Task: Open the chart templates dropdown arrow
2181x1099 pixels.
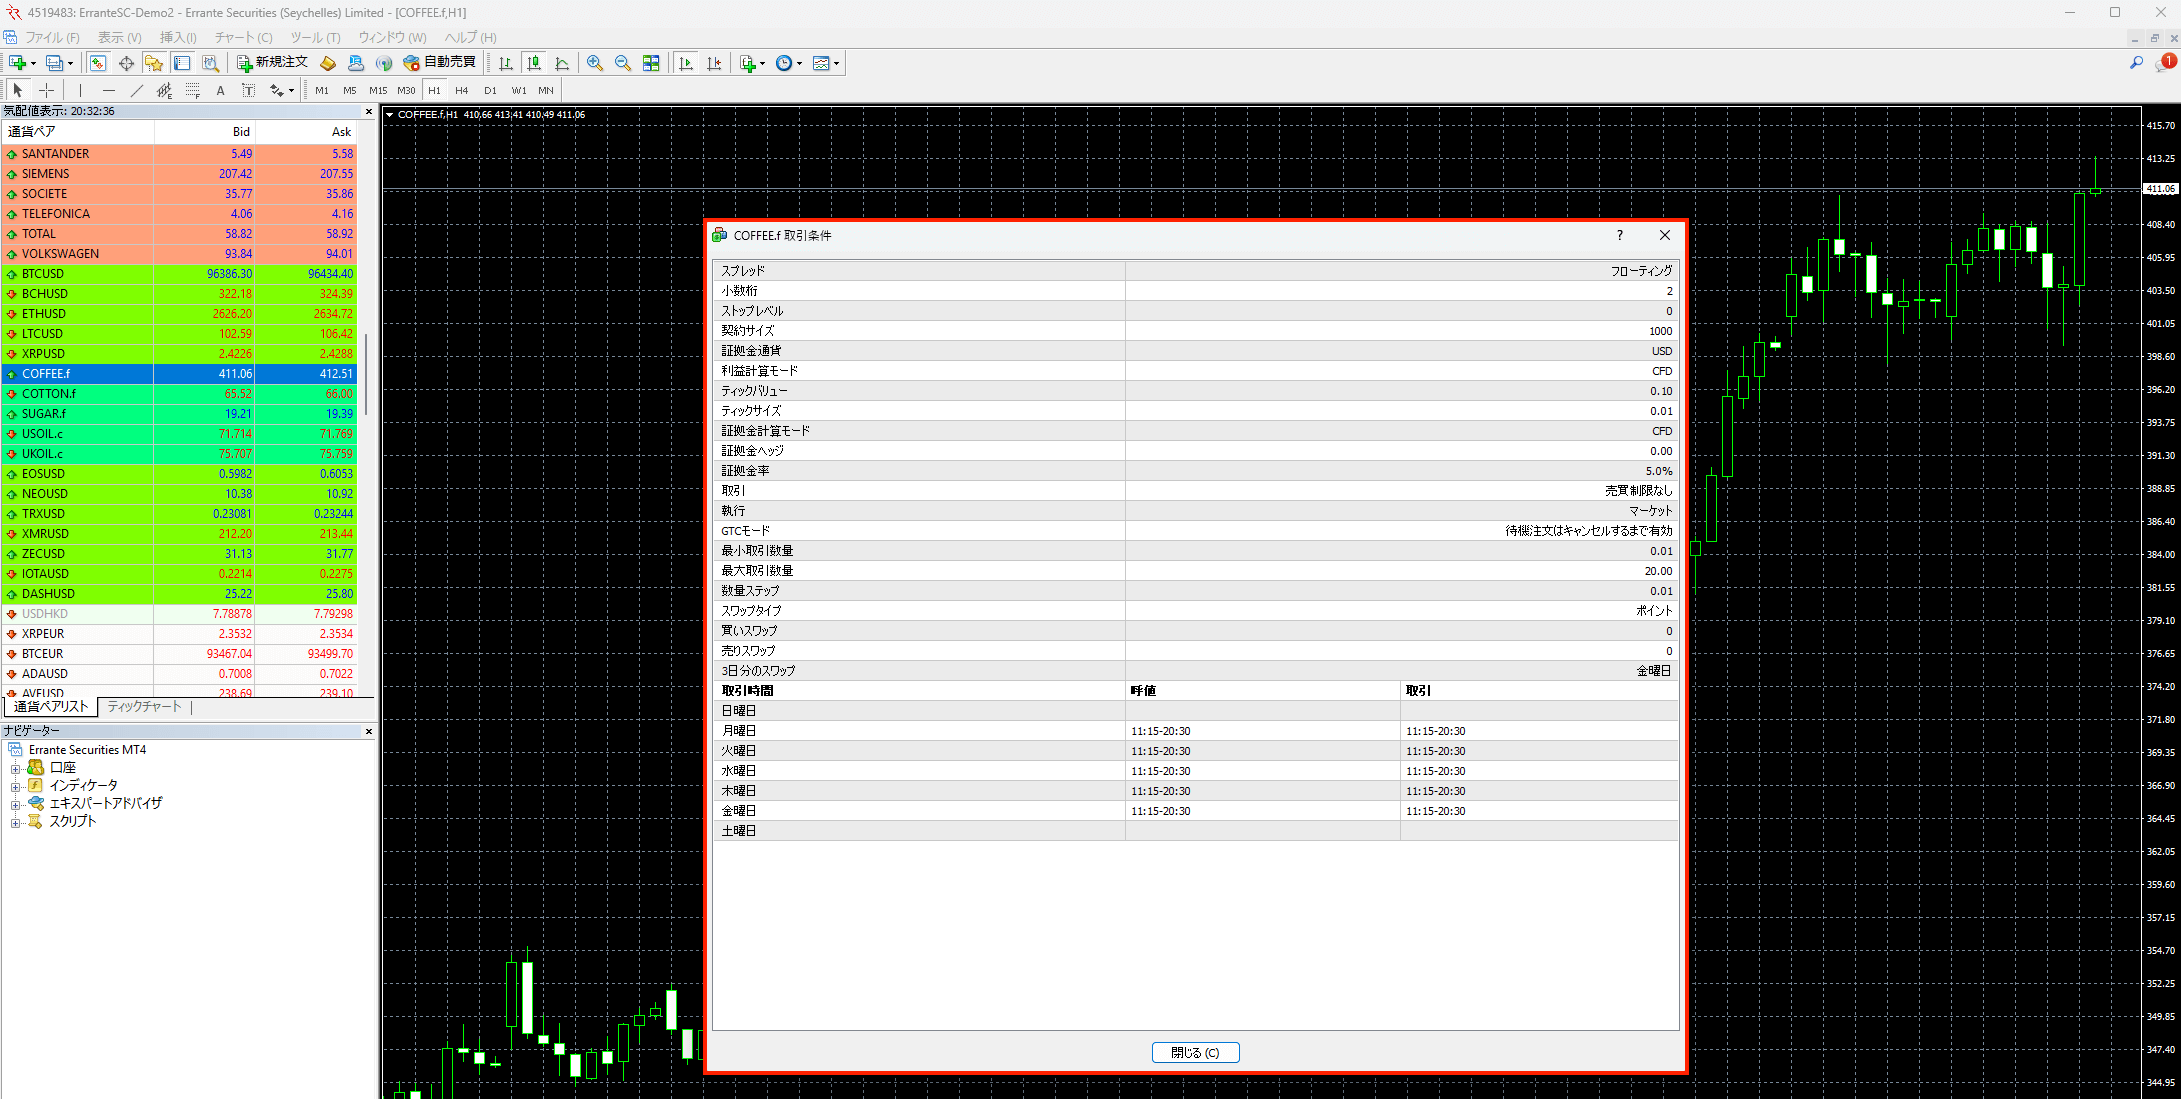Action: 836,63
